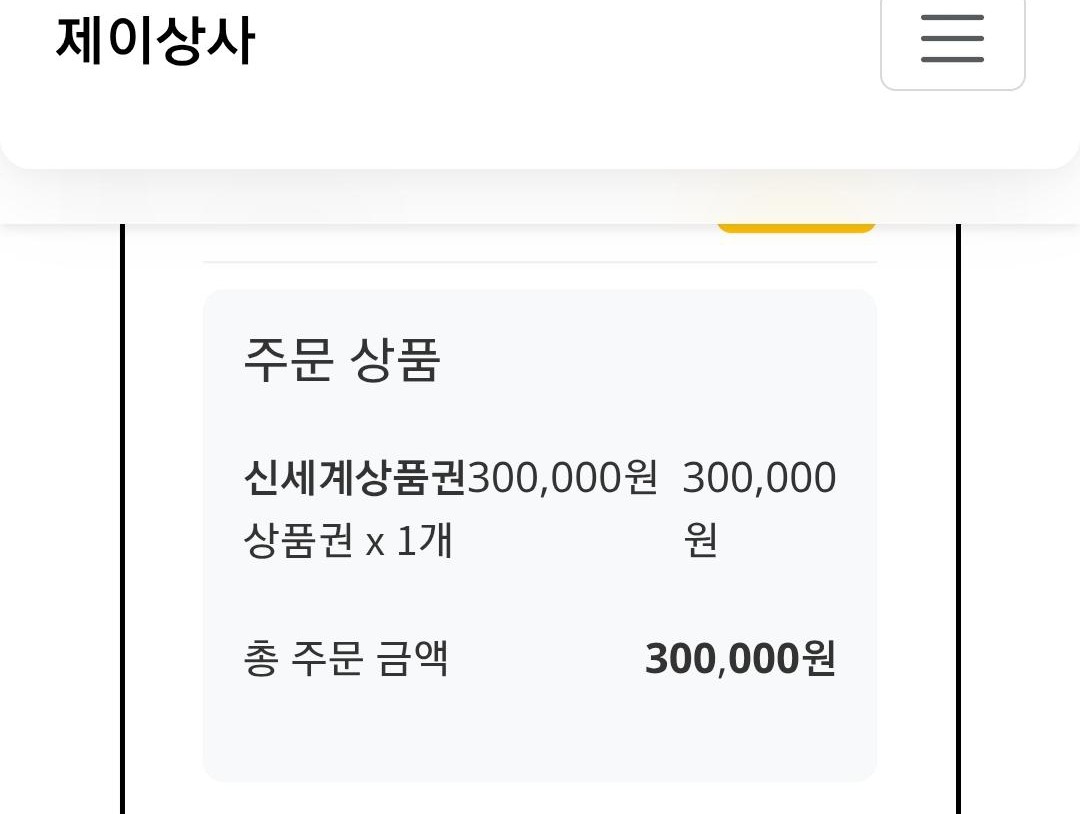Screen dimensions: 1080x814
Task: Tap the bold 신세계상품권 product name
Action: click(355, 478)
